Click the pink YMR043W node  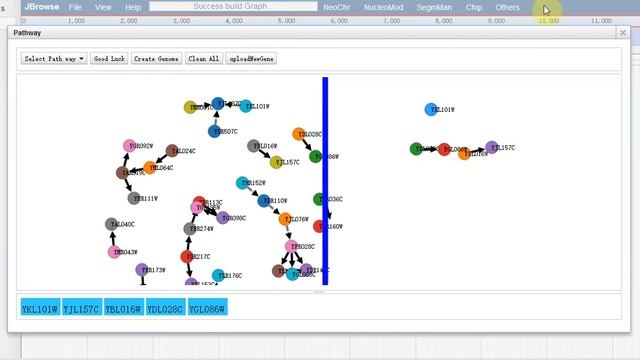[x=114, y=252]
